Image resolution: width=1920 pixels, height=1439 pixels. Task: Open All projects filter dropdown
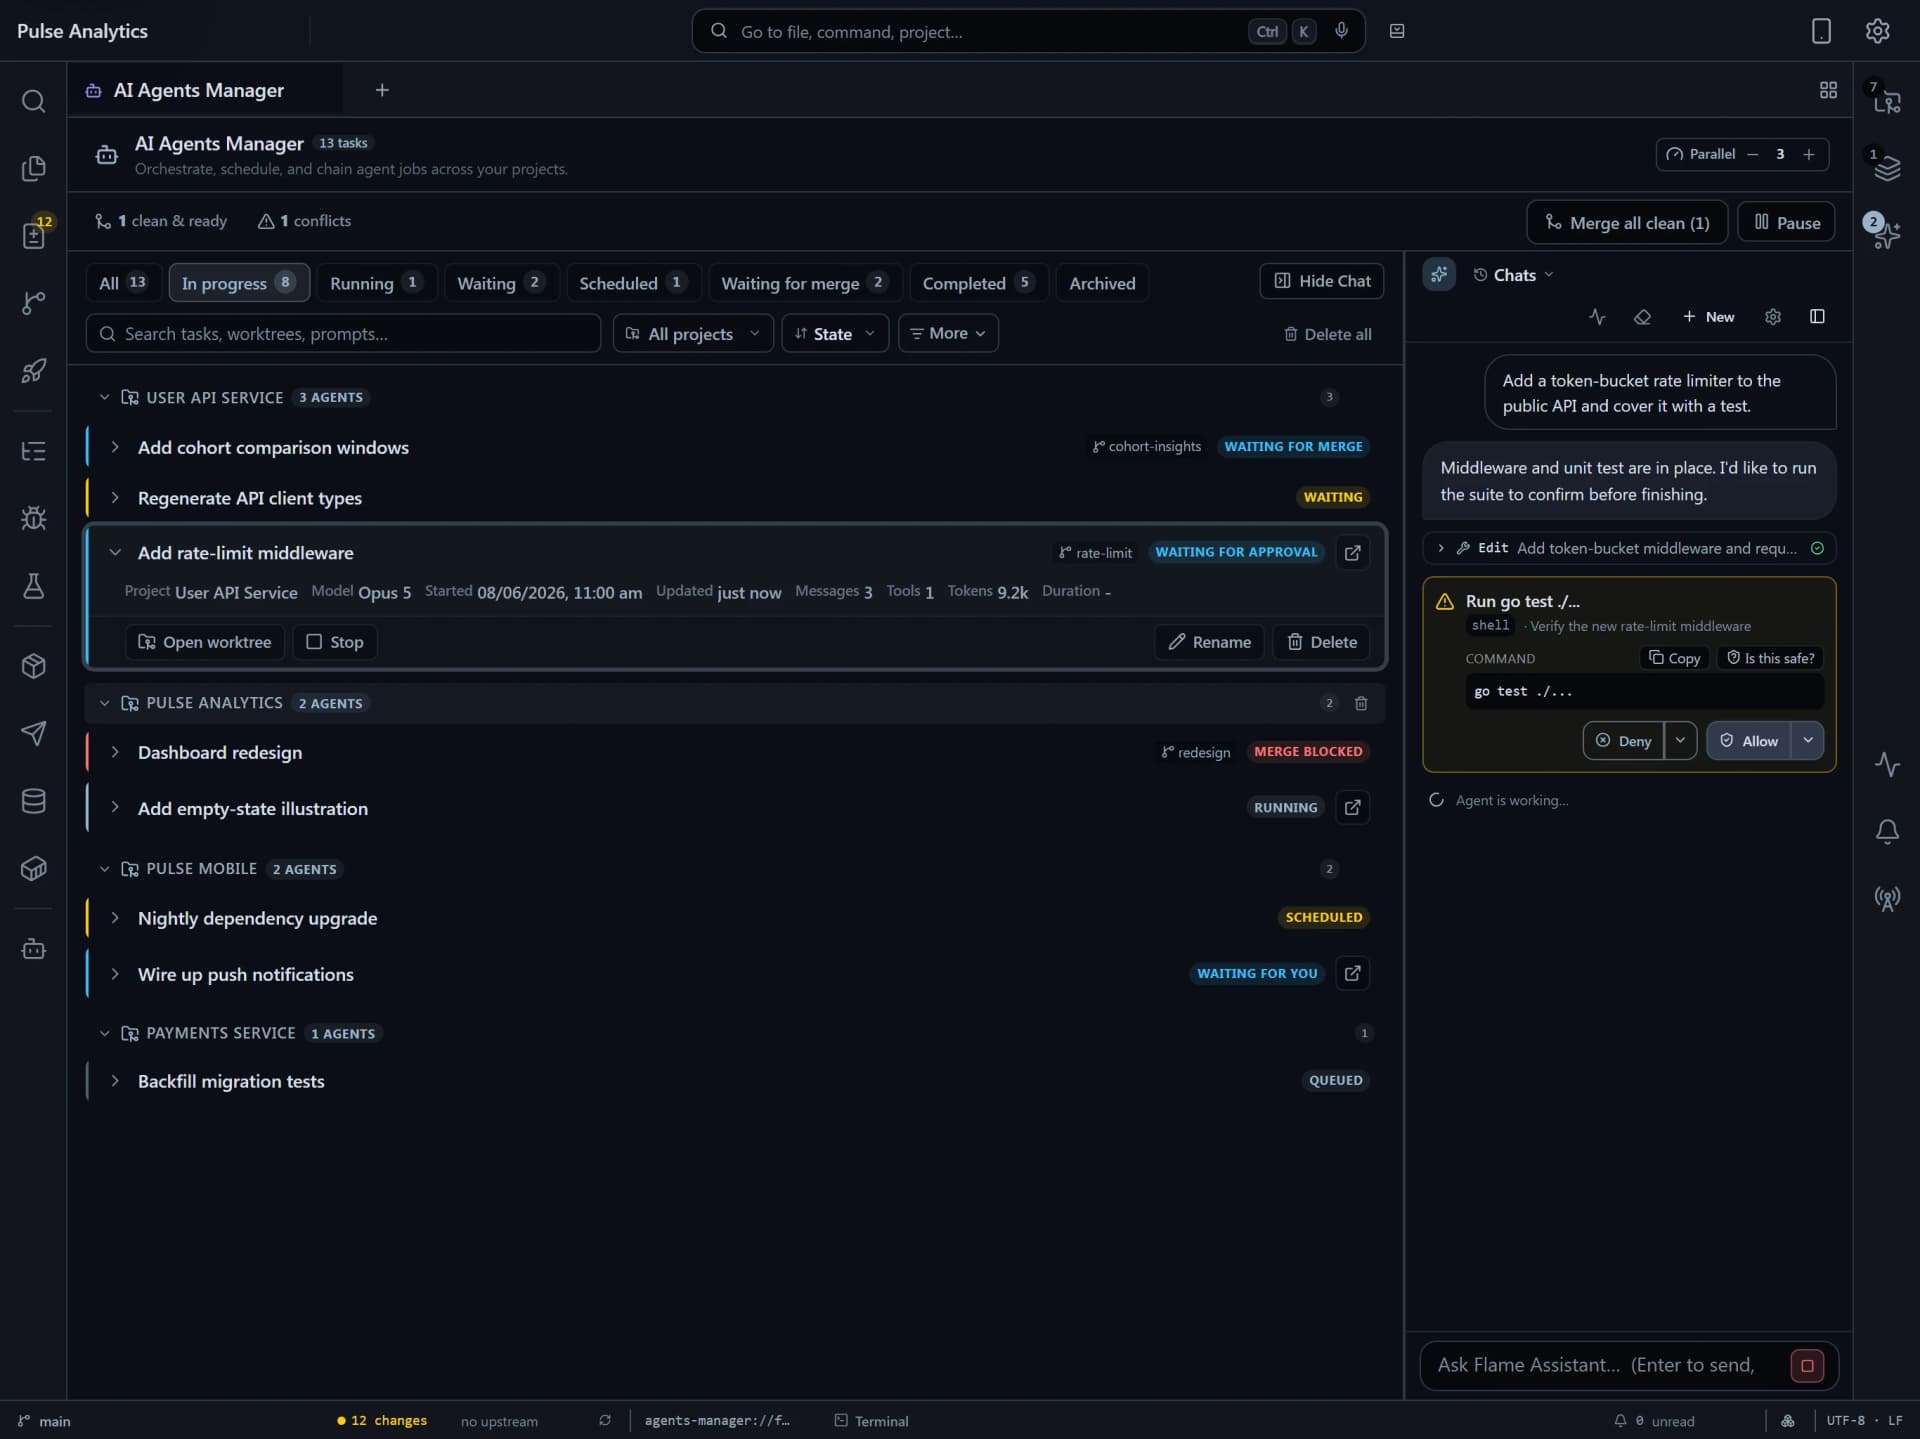pos(692,333)
